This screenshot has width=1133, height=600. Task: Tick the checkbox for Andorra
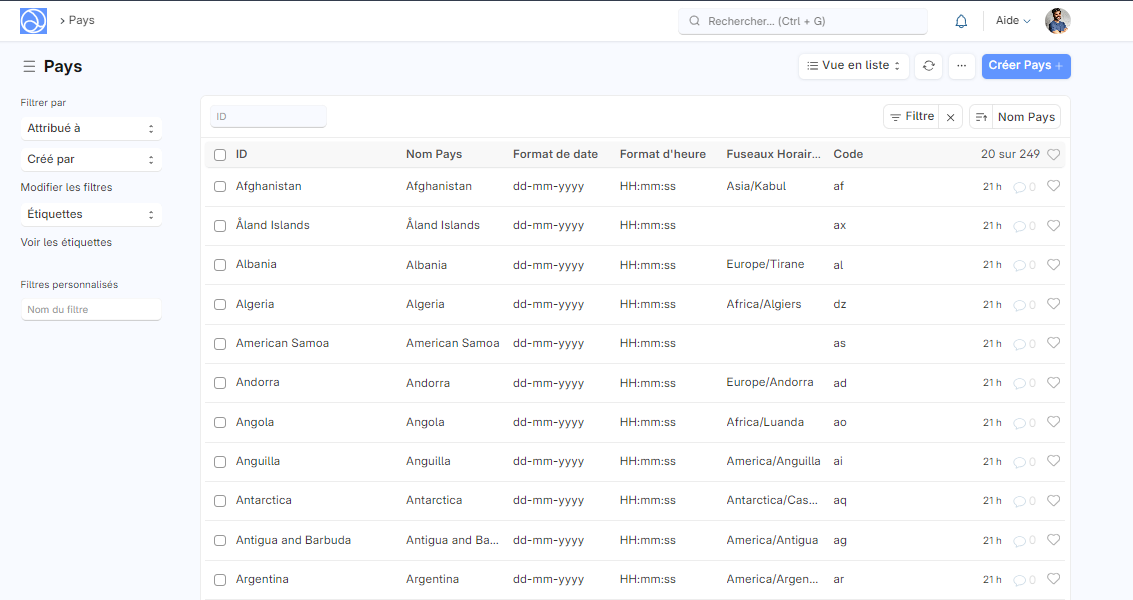pyautogui.click(x=220, y=383)
